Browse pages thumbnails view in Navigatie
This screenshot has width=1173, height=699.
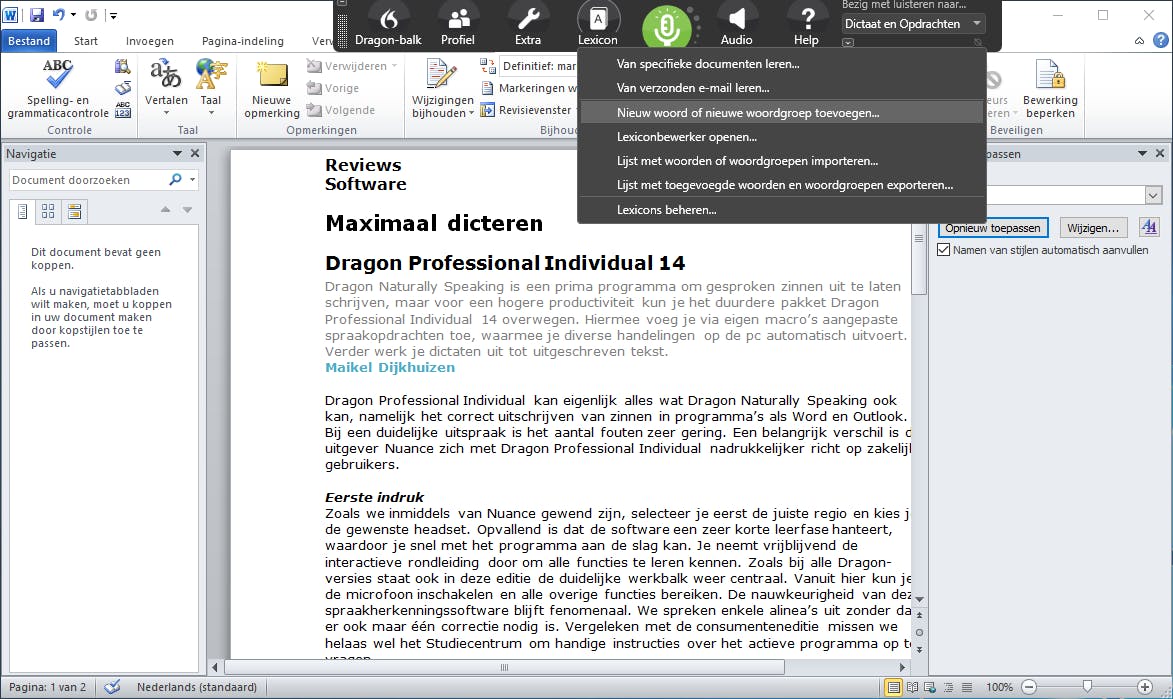tap(48, 212)
